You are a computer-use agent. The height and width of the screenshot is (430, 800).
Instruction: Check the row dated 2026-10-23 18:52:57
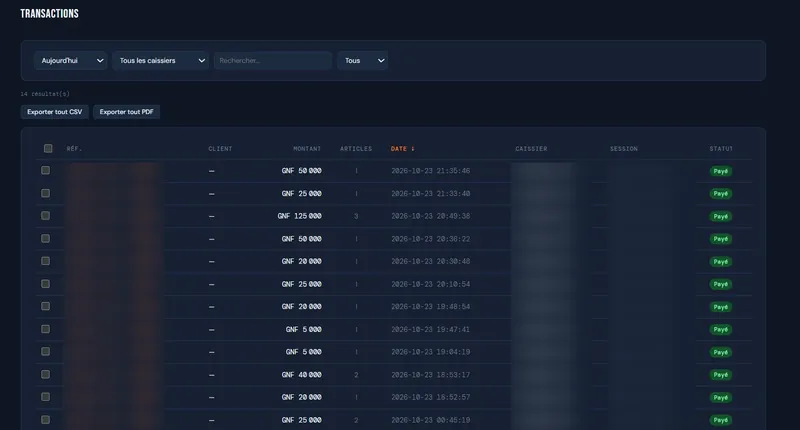pyautogui.click(x=45, y=397)
